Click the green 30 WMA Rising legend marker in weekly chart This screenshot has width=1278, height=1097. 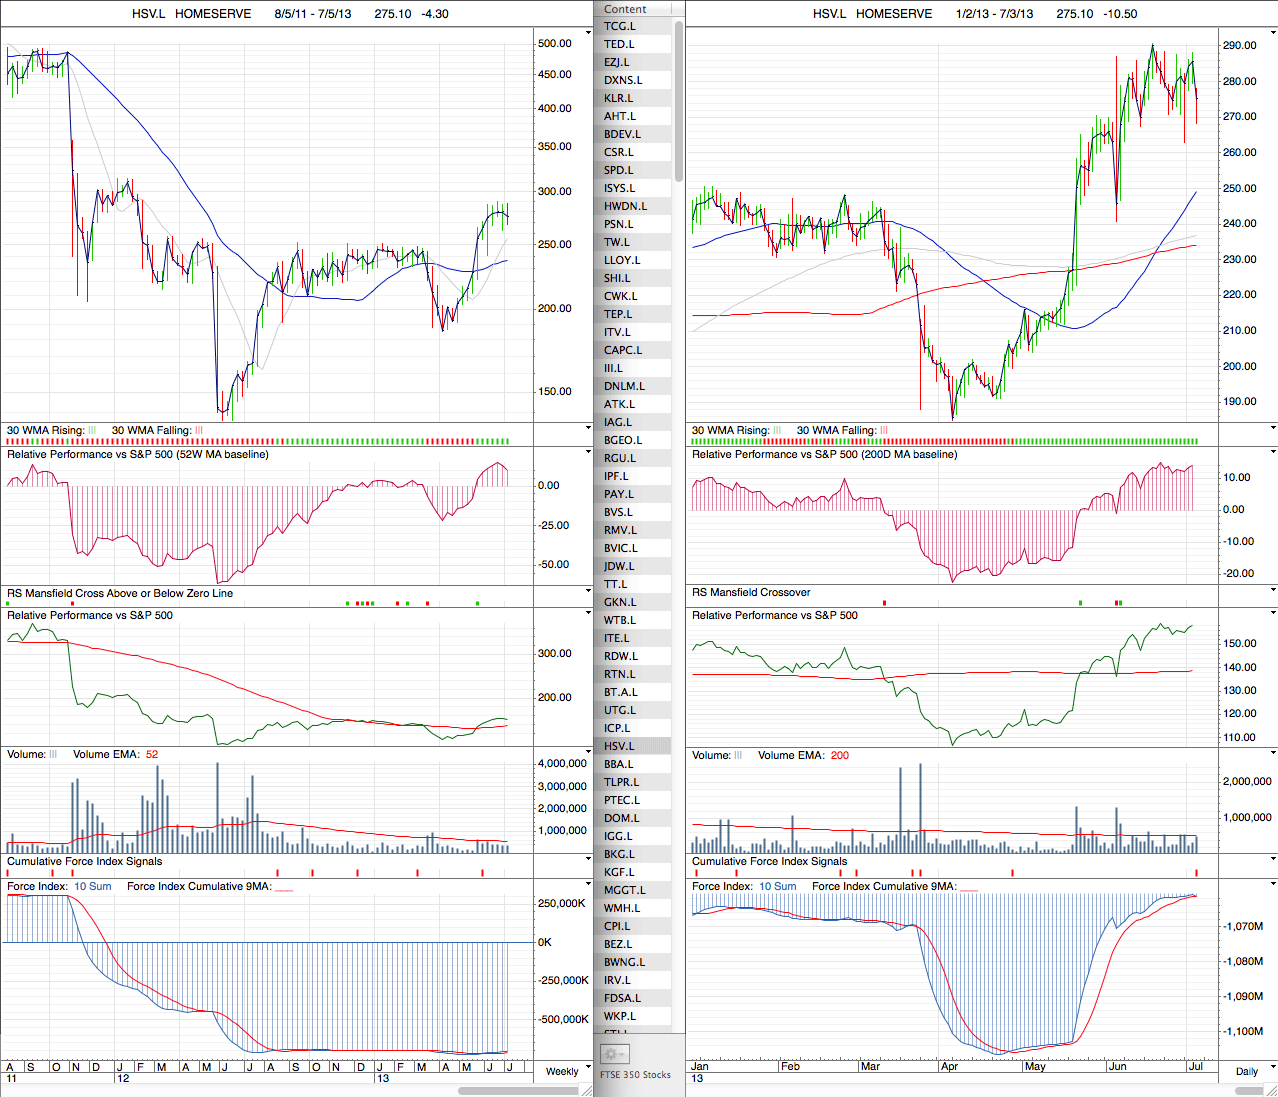(93, 431)
